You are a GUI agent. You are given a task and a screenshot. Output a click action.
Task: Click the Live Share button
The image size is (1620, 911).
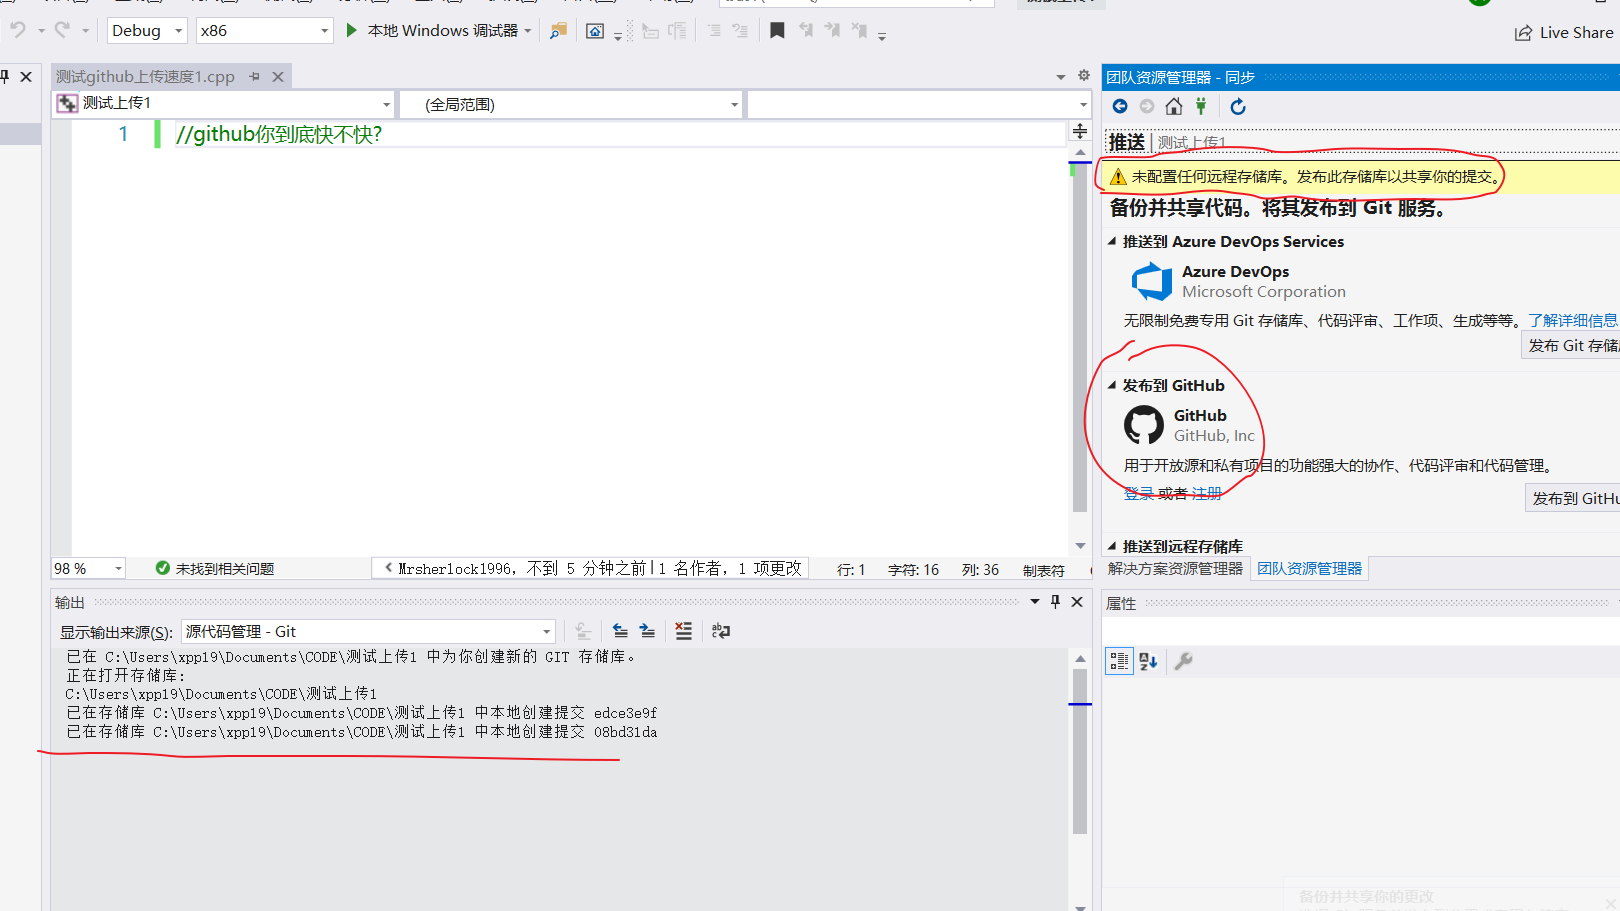pos(1563,33)
